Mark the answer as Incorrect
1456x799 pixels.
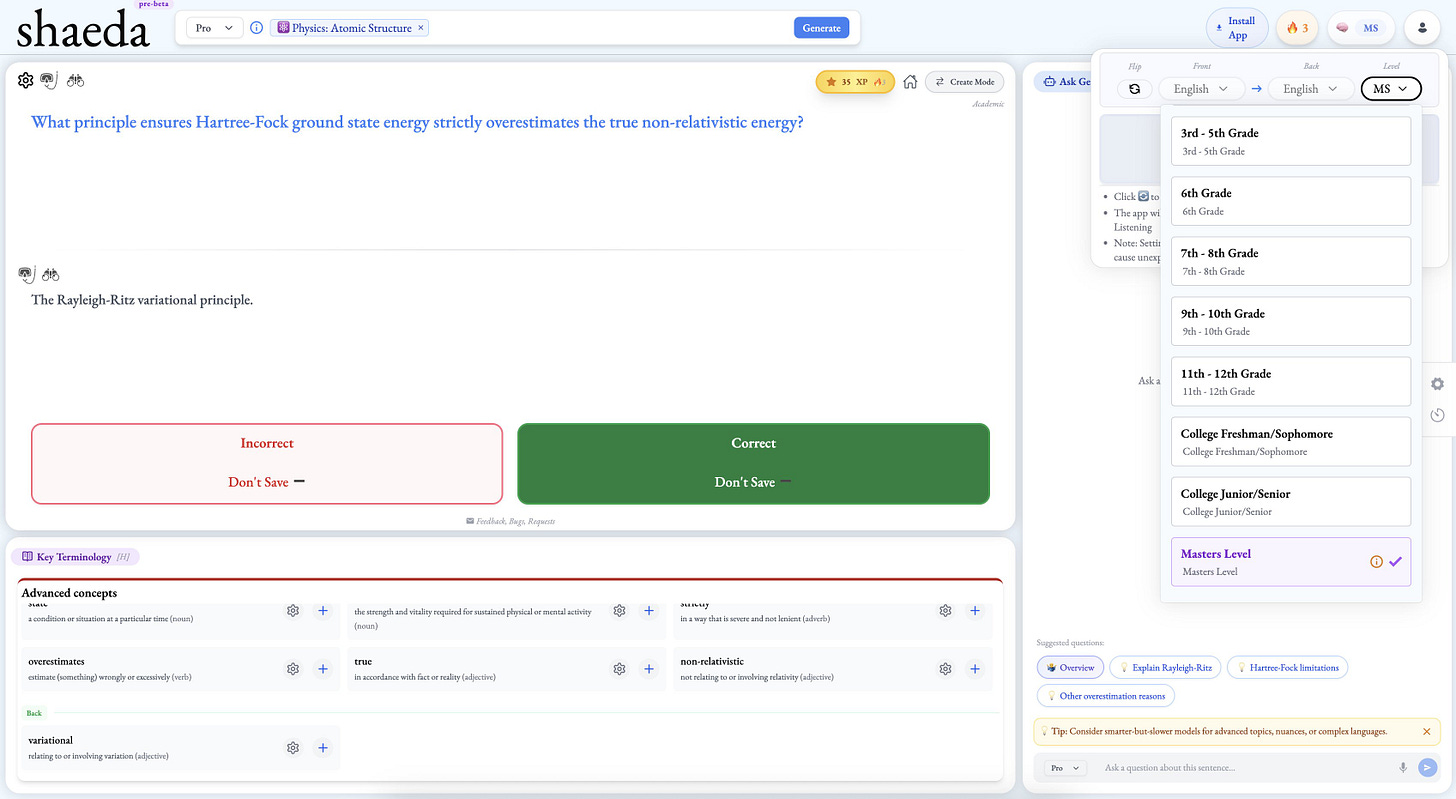tap(267, 463)
